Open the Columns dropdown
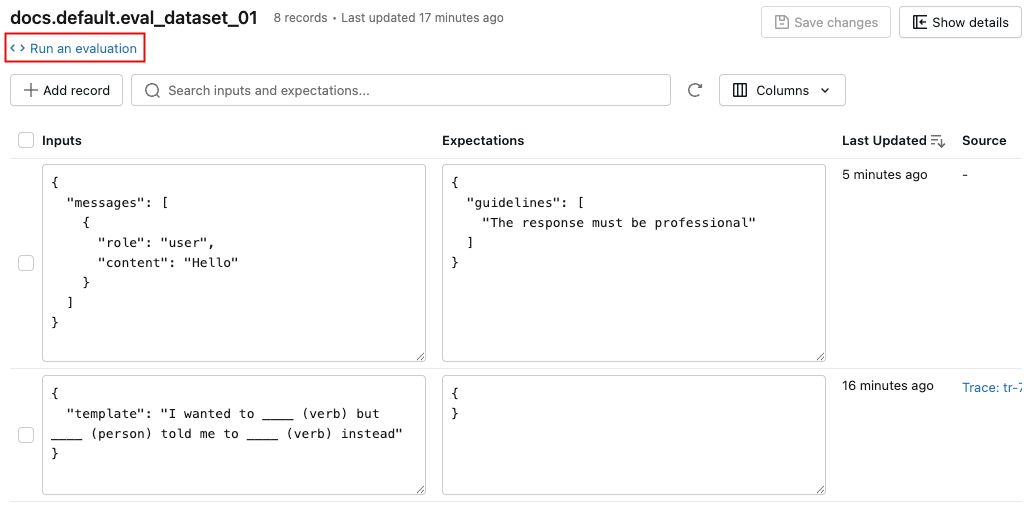 782,90
